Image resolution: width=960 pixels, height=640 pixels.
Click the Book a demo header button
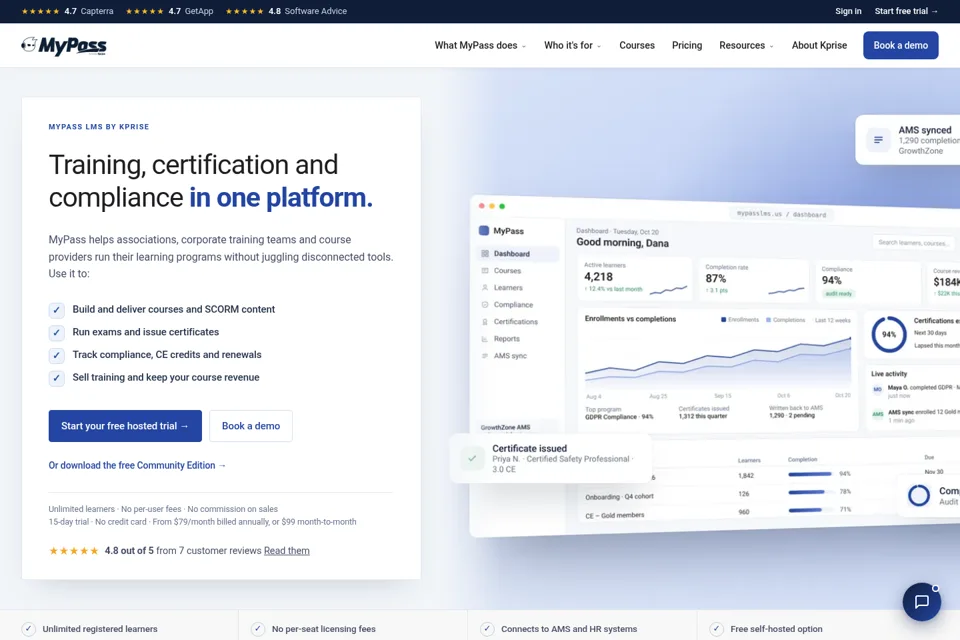point(901,45)
